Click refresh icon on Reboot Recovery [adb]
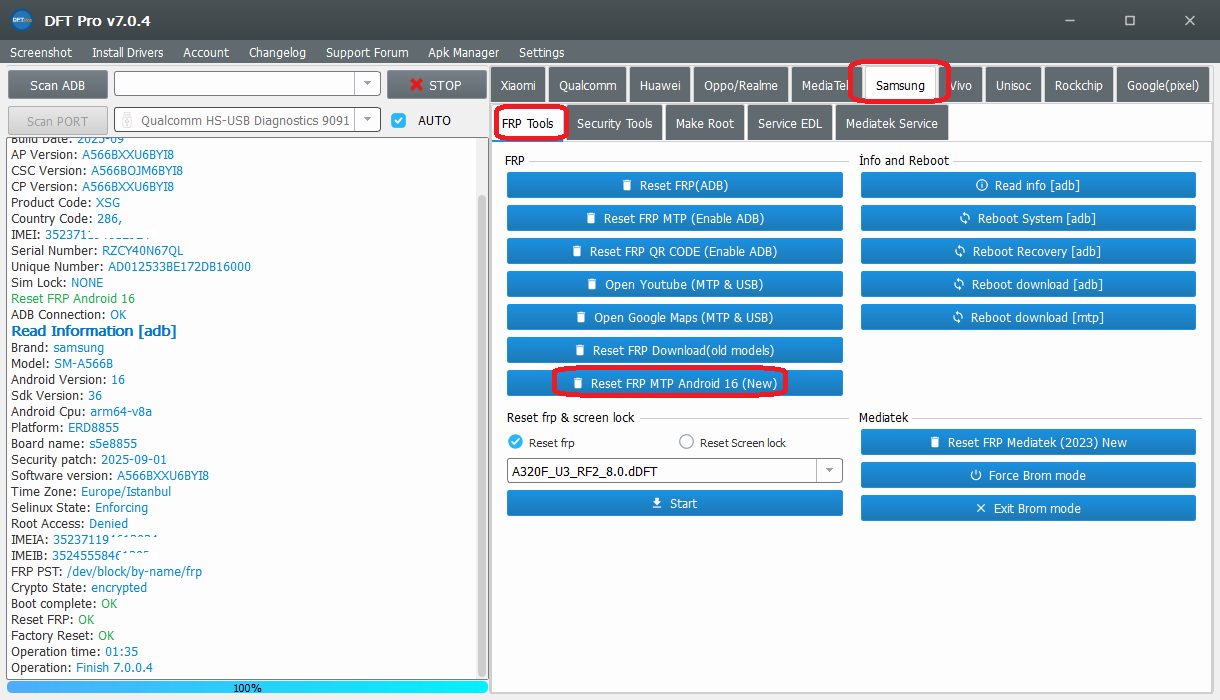The image size is (1220, 700). pyautogui.click(x=960, y=251)
